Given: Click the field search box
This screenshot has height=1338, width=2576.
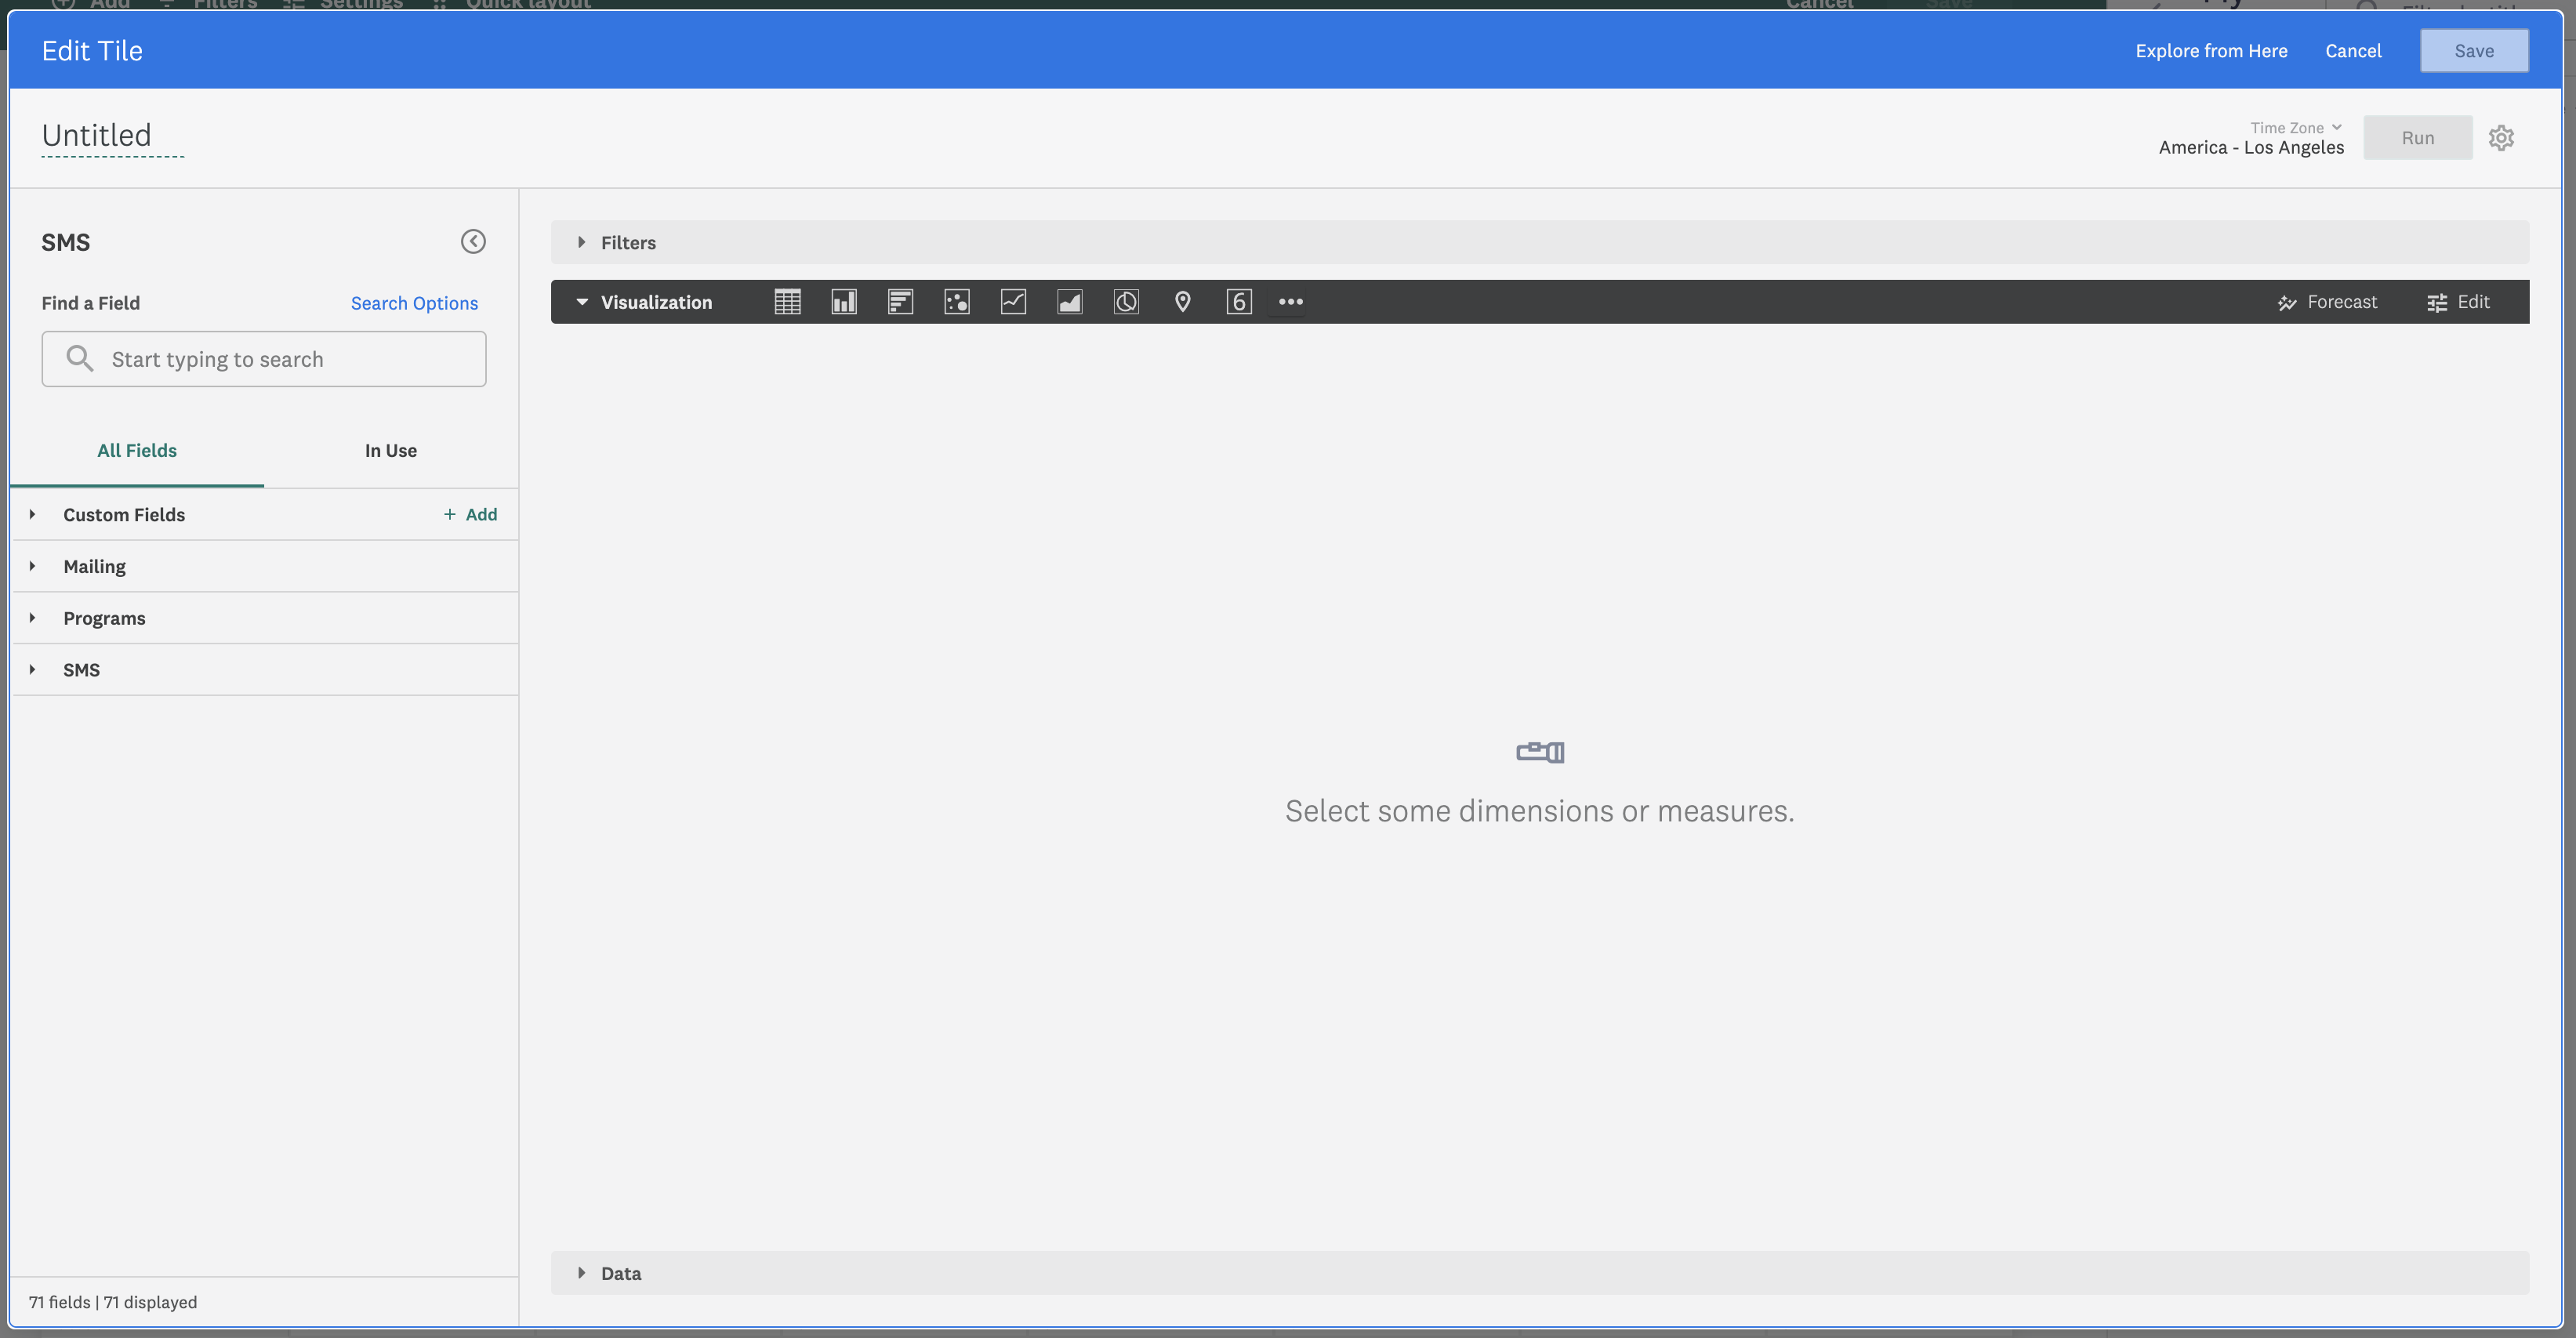Looking at the screenshot, I should (x=263, y=358).
